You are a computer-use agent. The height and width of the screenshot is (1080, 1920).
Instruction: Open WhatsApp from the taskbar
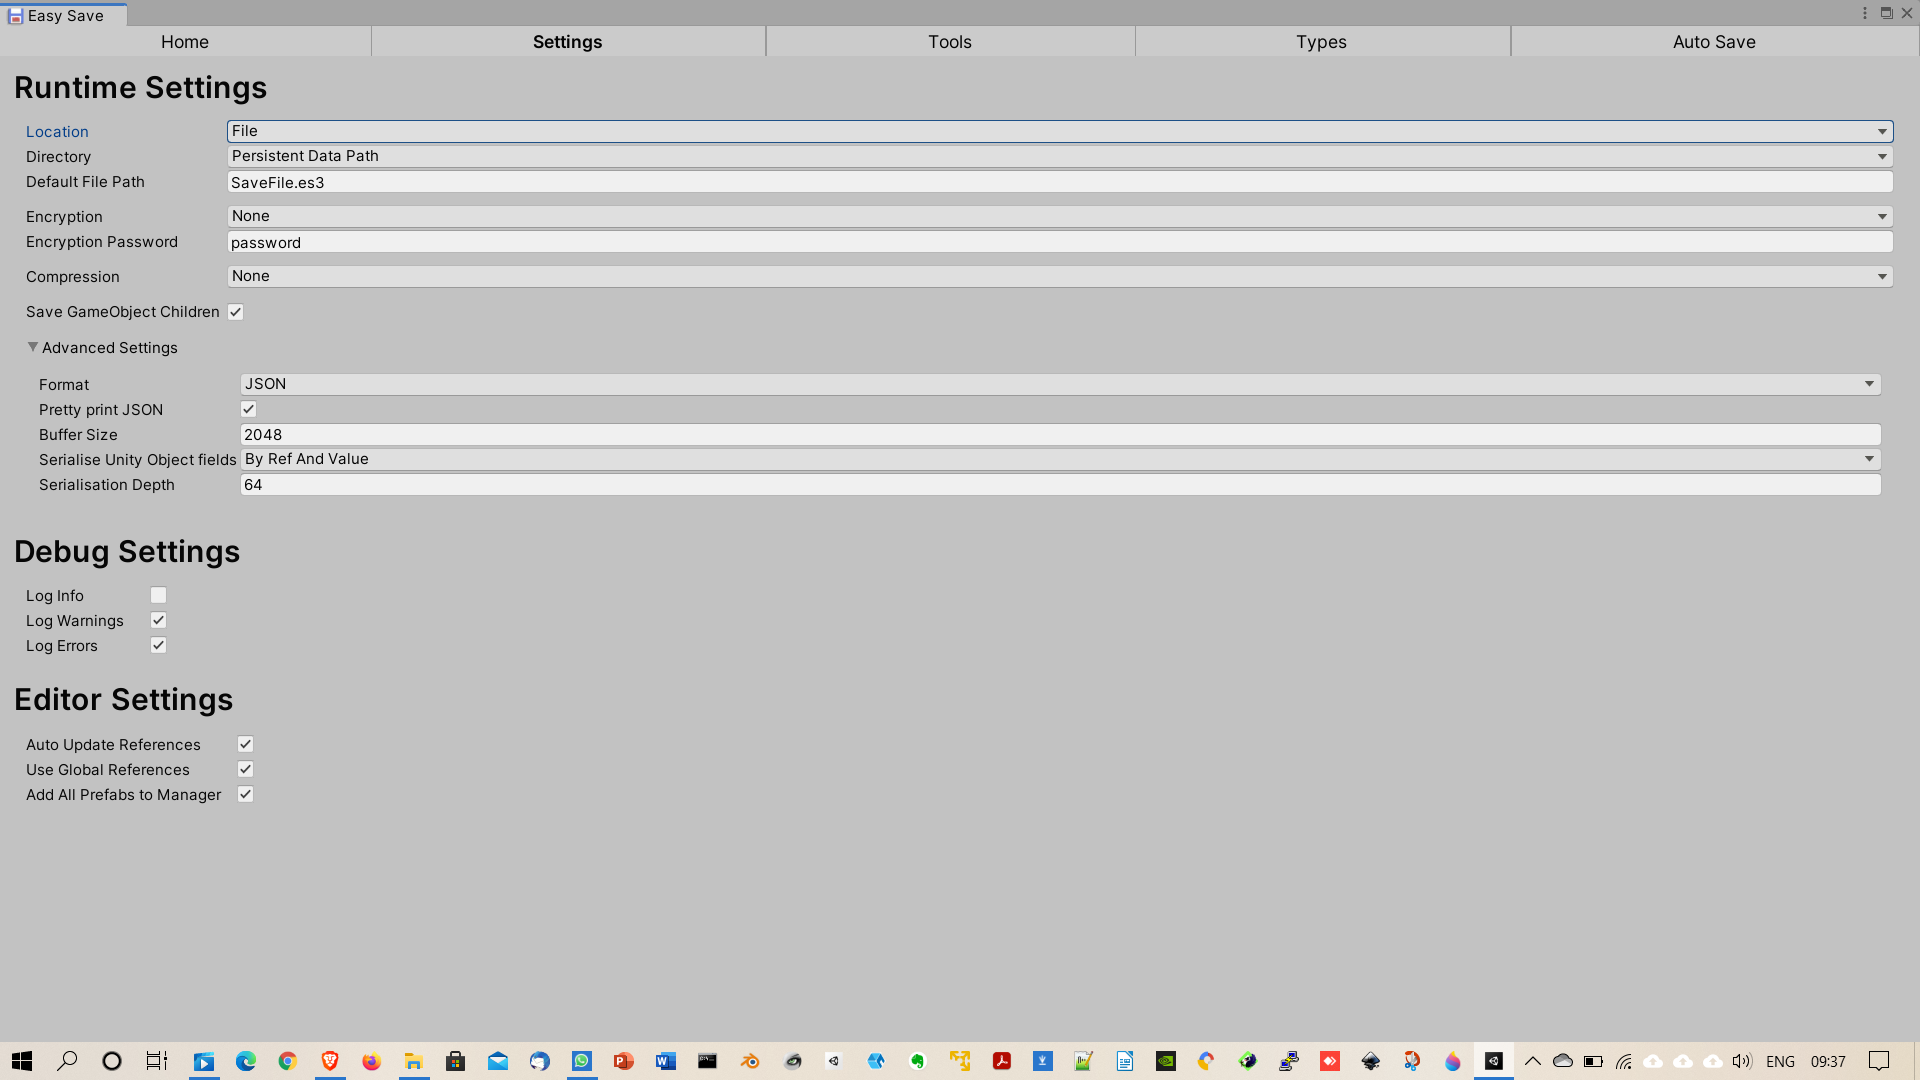(582, 1061)
